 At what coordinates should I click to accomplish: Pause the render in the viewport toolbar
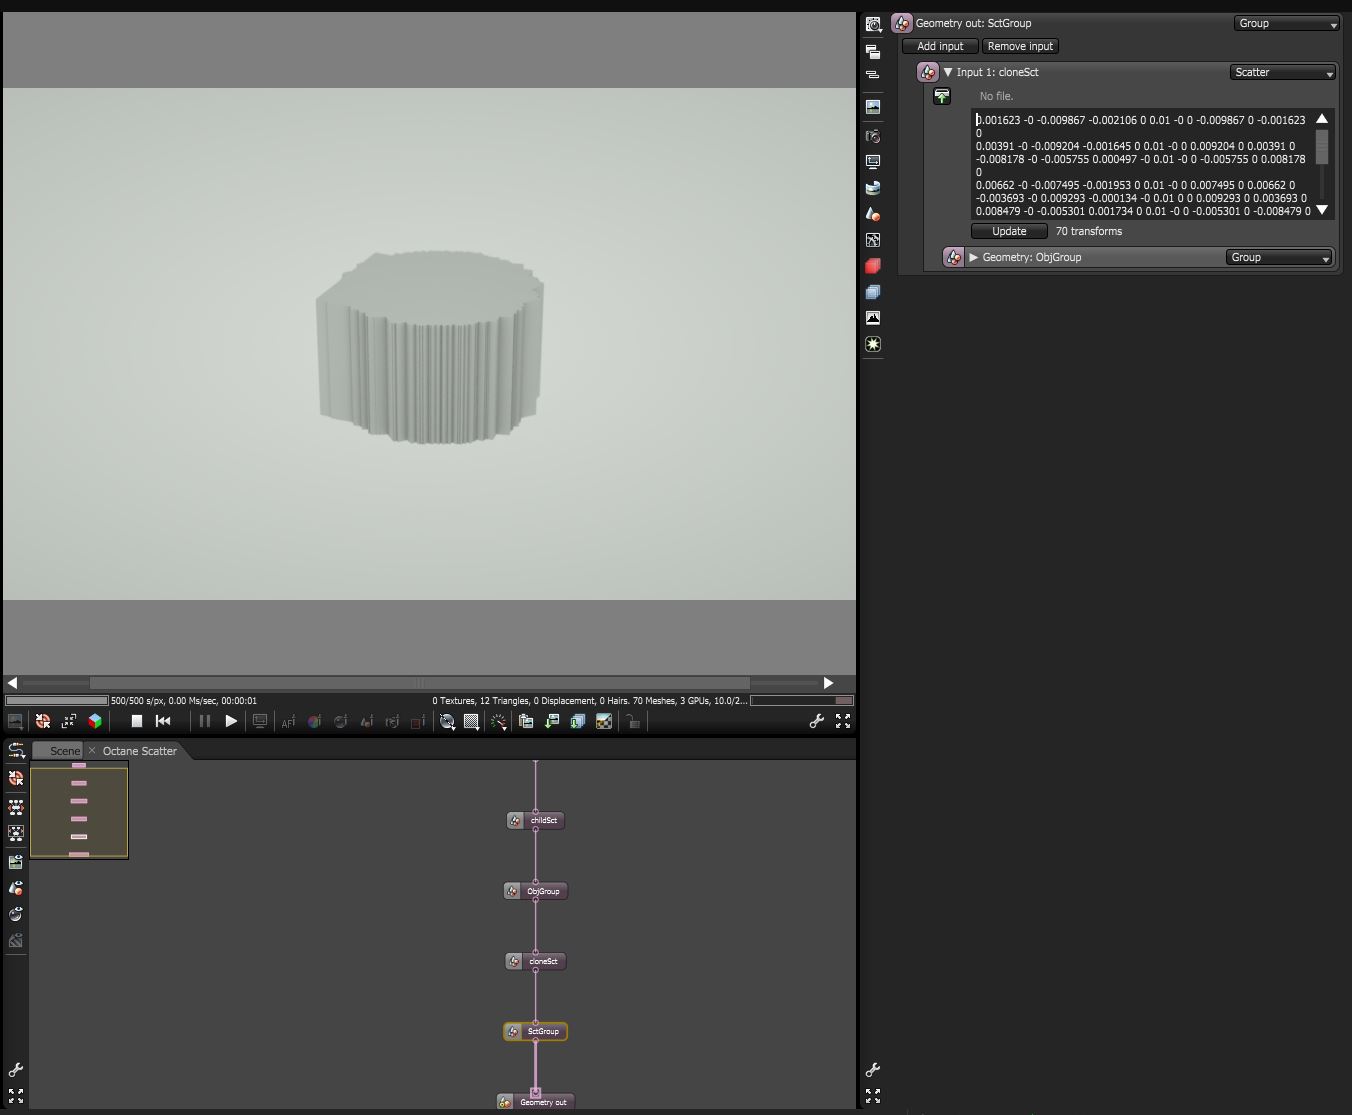pyautogui.click(x=204, y=721)
